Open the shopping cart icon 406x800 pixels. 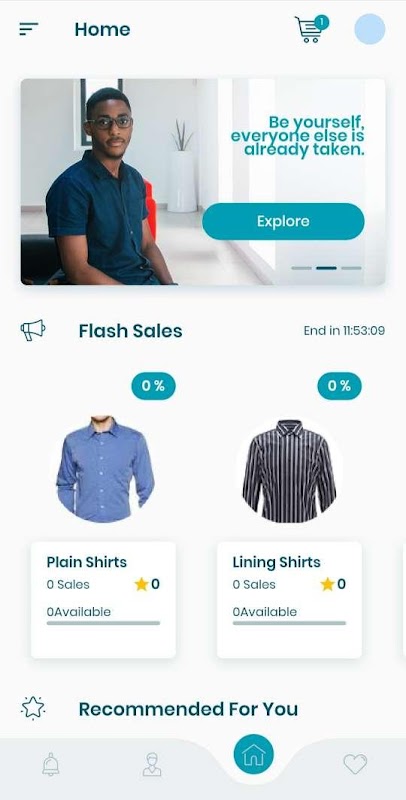(311, 29)
